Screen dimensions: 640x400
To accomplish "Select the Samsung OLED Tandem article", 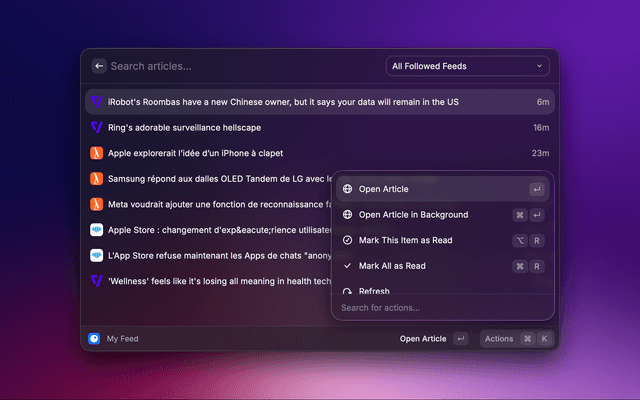I will pos(215,179).
